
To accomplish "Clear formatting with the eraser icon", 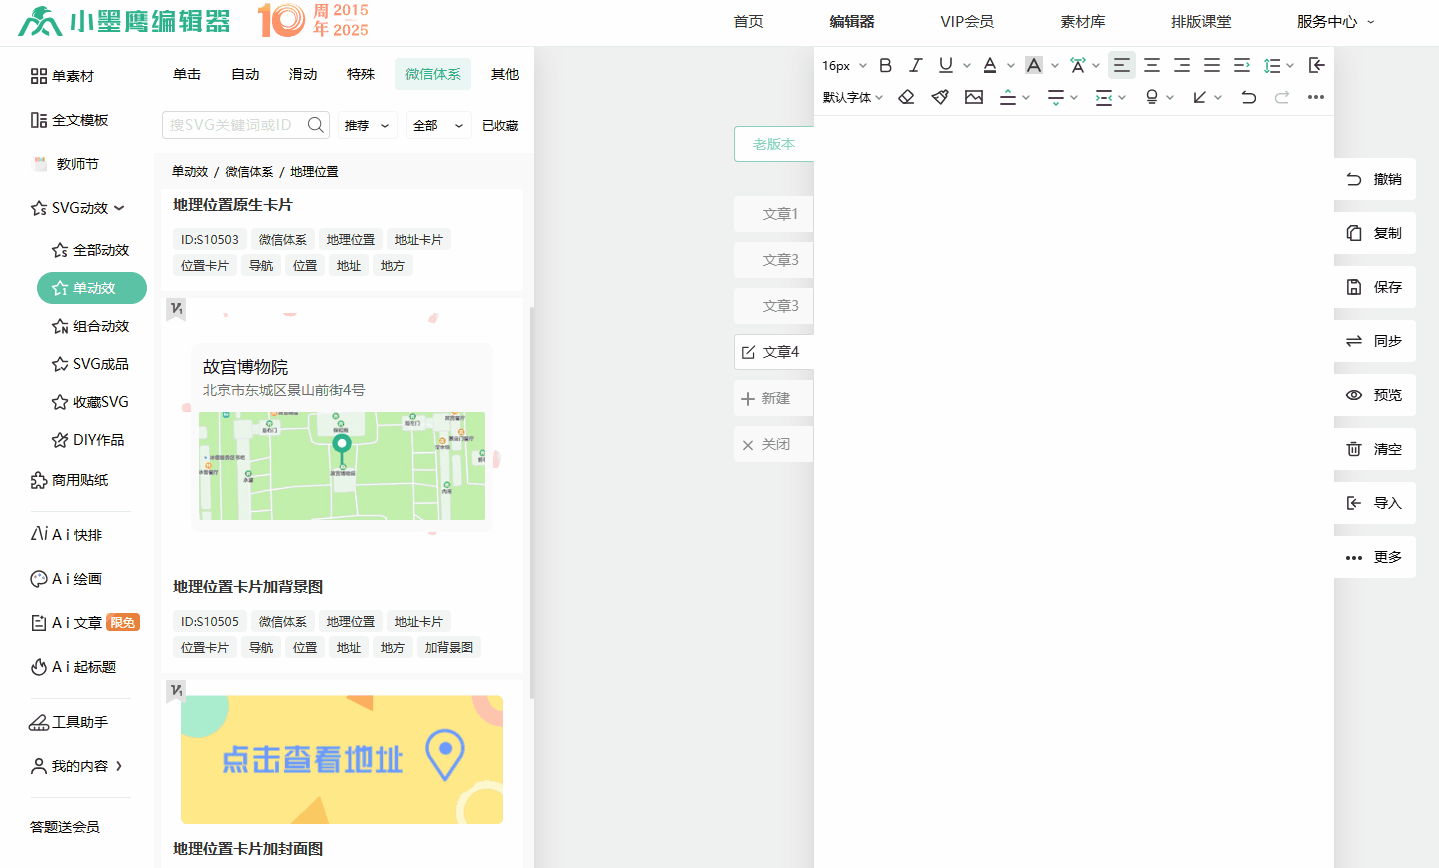I will click(908, 97).
